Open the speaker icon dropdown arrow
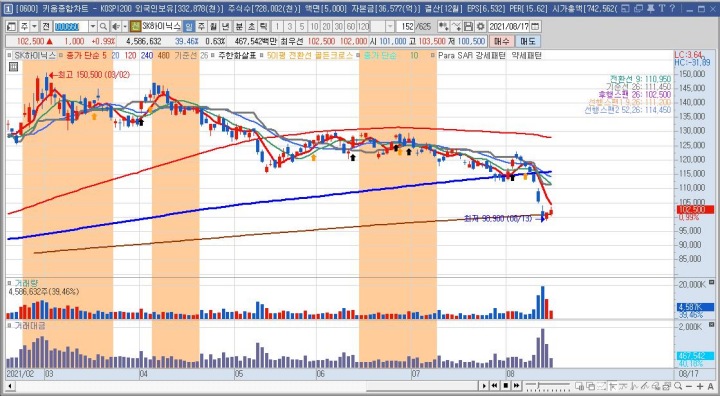This screenshot has height=396, width=720. tap(124, 27)
